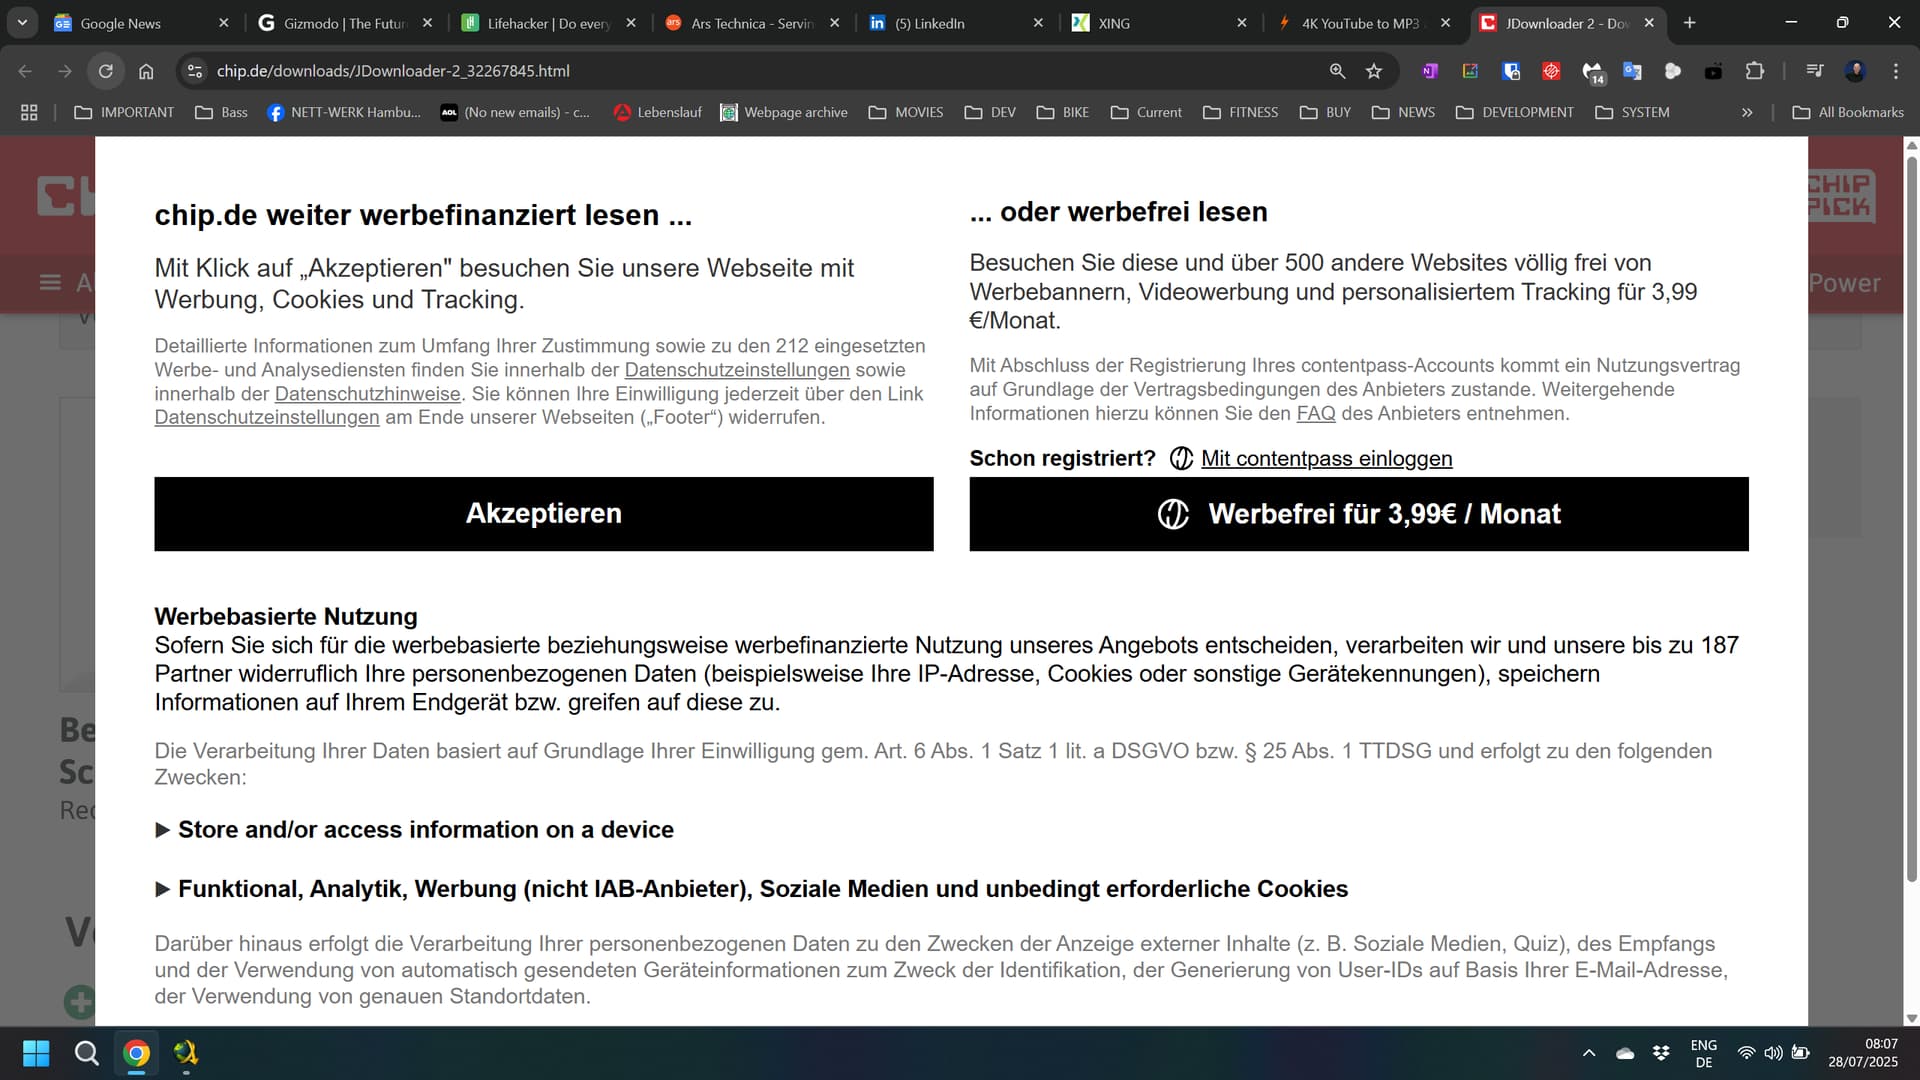This screenshot has height=1080, width=1920.
Task: Reload the page
Action: (x=106, y=71)
